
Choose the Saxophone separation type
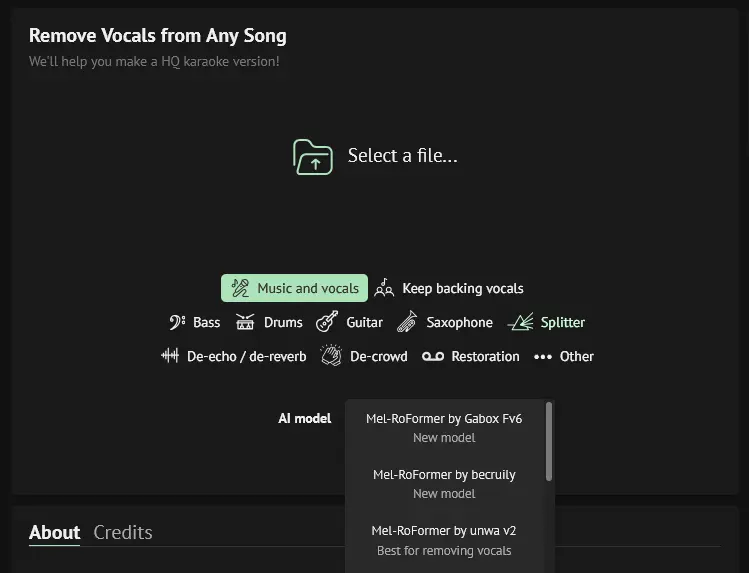445,322
